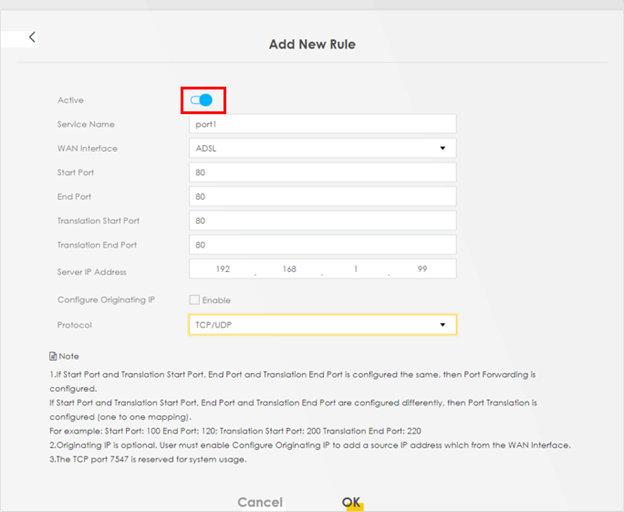
Task: Open the WAN Interface ADSL dropdown
Action: point(323,148)
